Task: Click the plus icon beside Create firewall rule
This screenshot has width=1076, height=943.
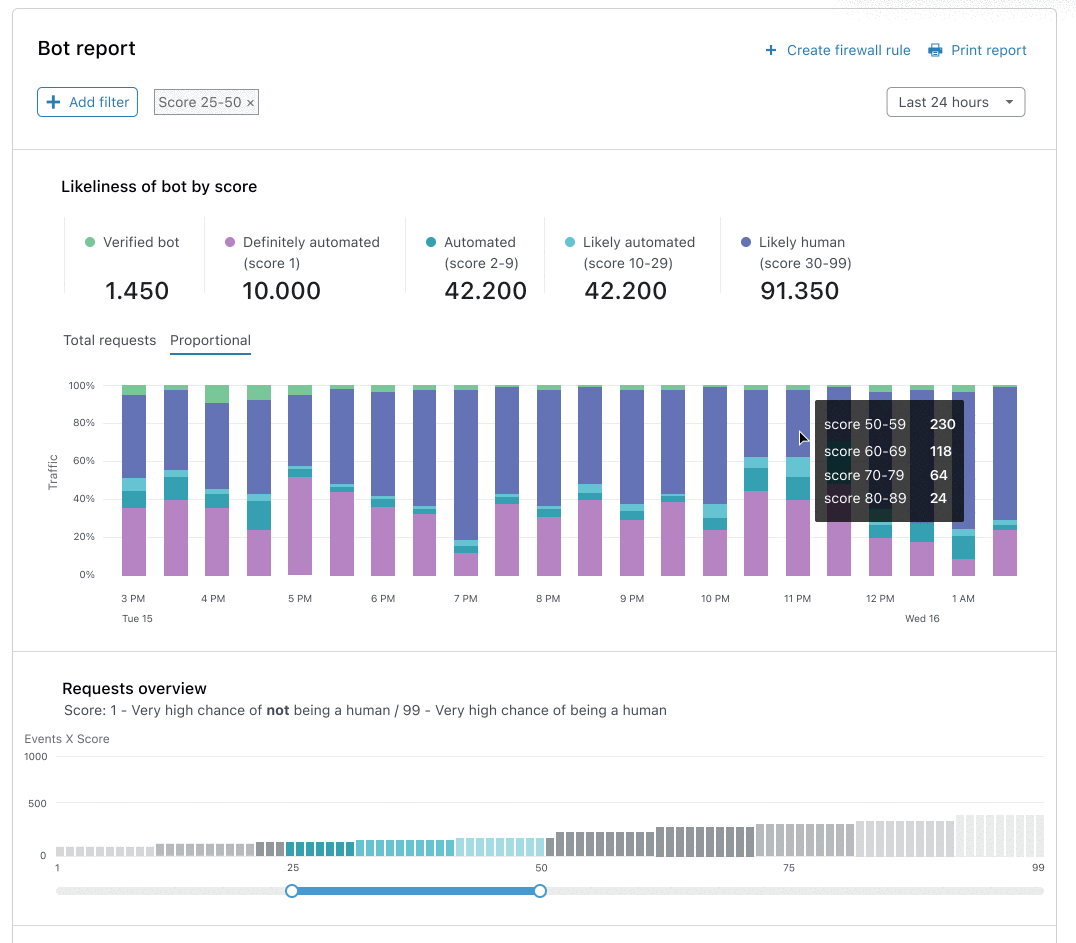Action: tap(771, 50)
